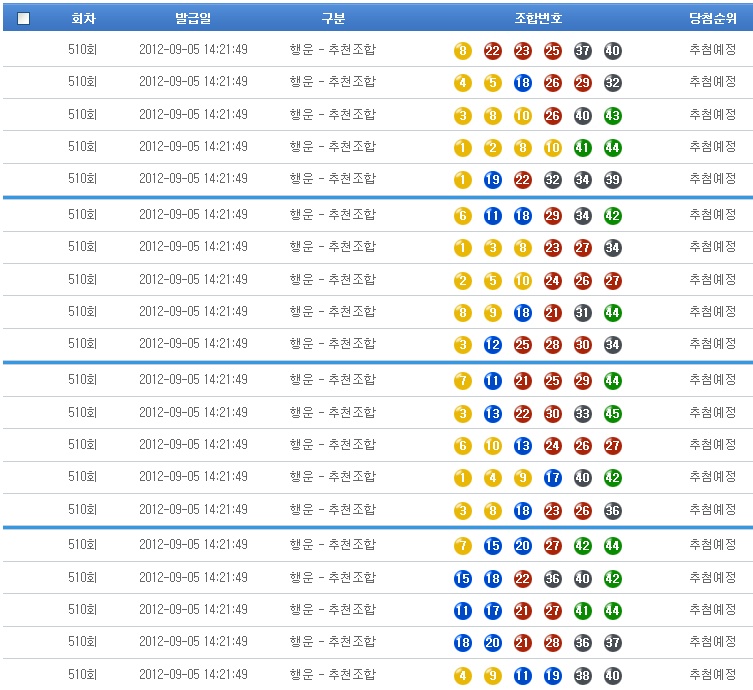
Task: Click yellow ball 8 in the top row
Action: tap(462, 51)
